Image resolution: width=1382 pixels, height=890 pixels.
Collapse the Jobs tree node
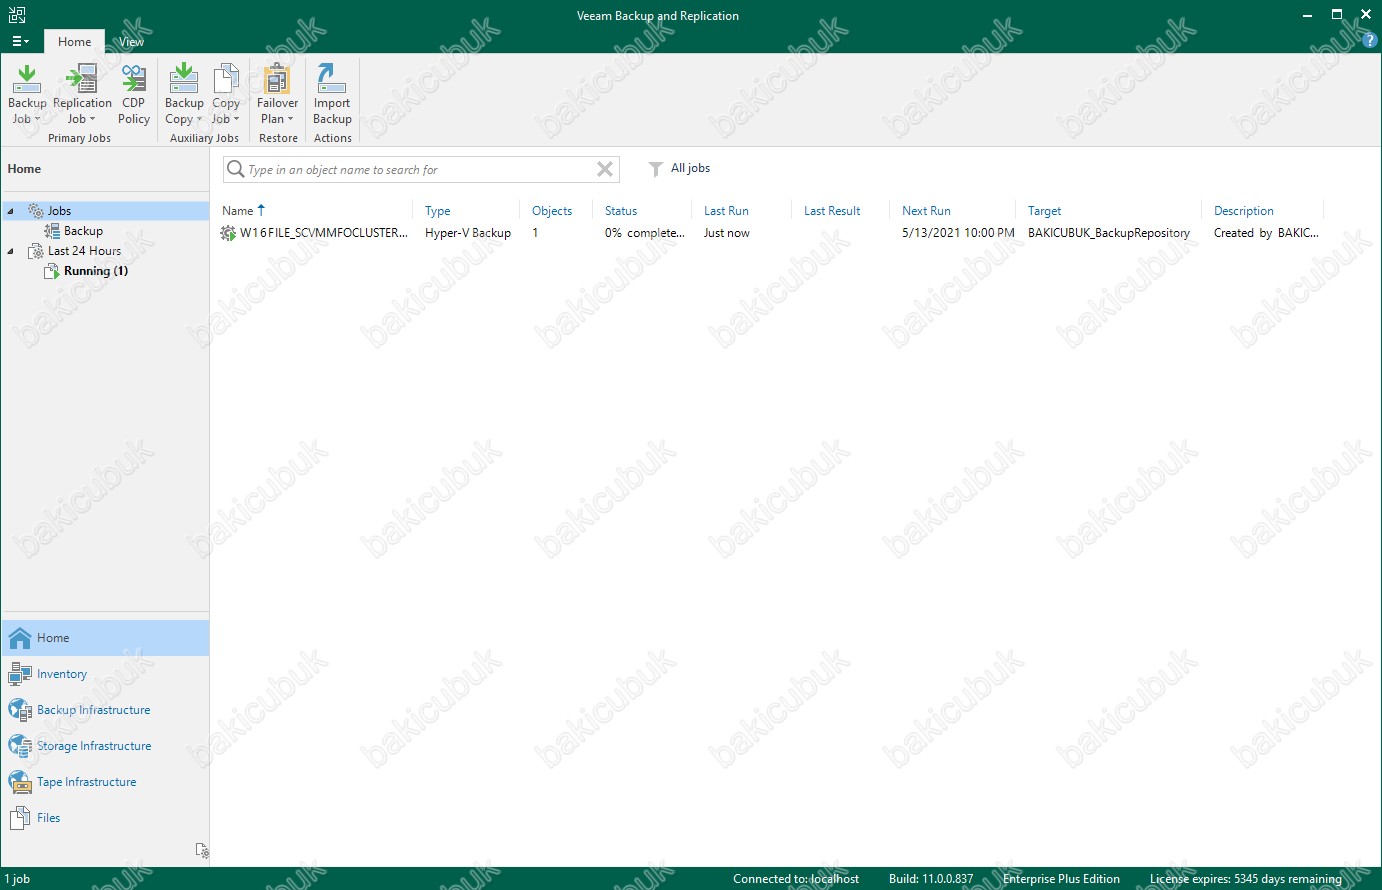11,211
